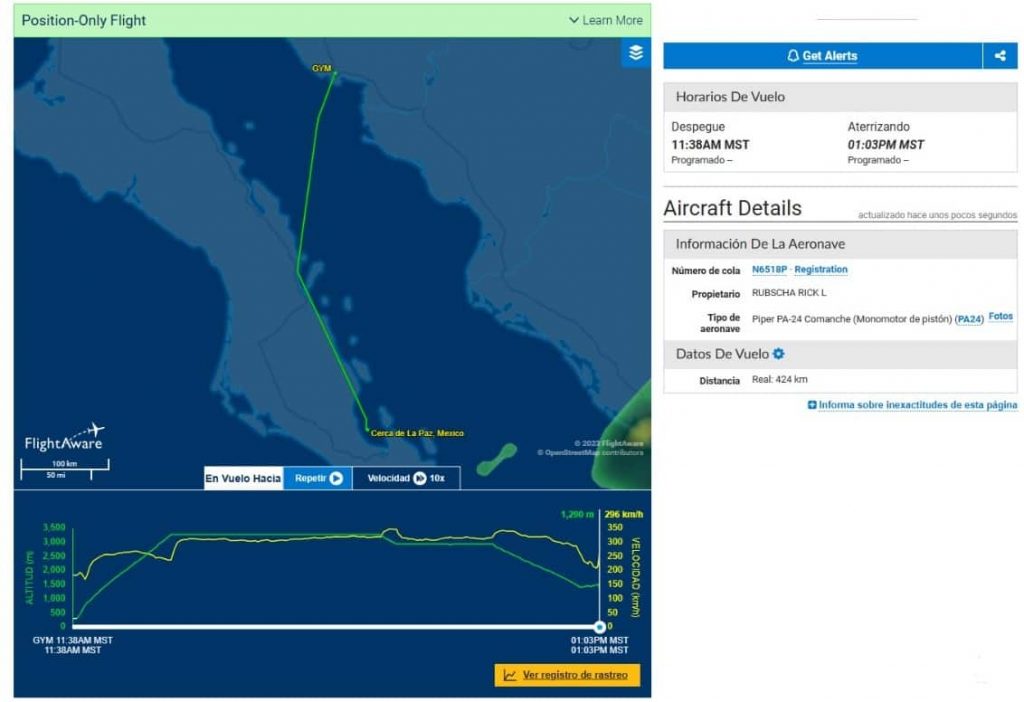Click the plus icon beside Informa sobre inexactitudes
Screen dimensions: 1024x702
[x=812, y=405]
